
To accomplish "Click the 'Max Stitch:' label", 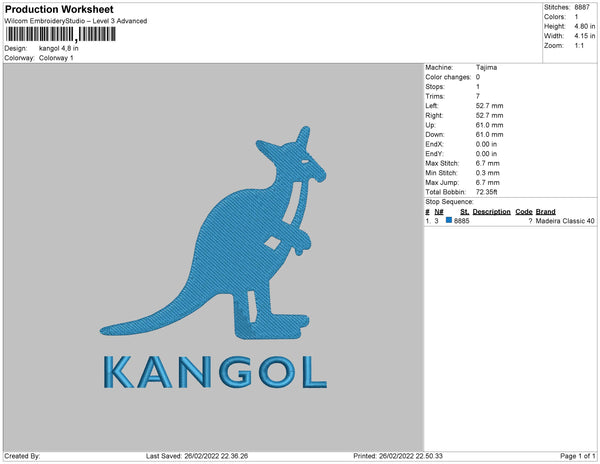I will coord(442,163).
